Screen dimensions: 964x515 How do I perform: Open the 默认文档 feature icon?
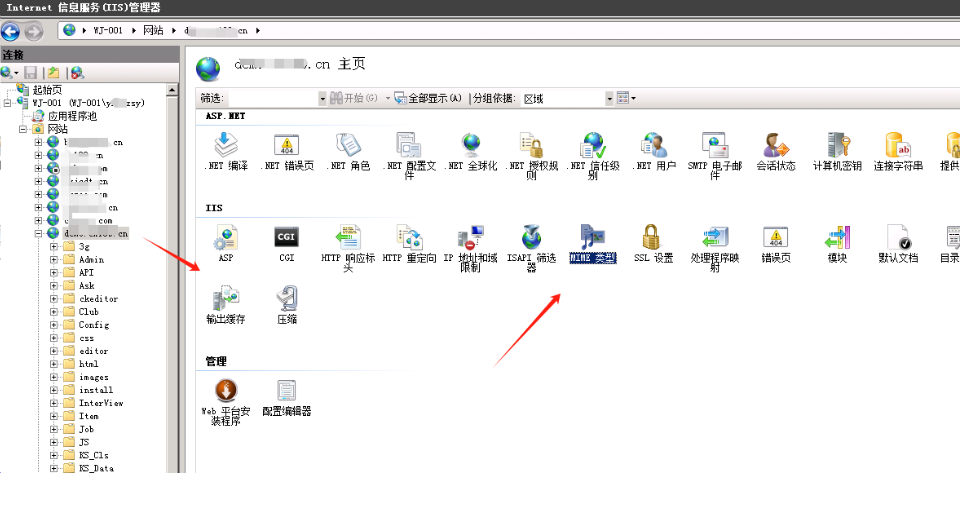[897, 238]
